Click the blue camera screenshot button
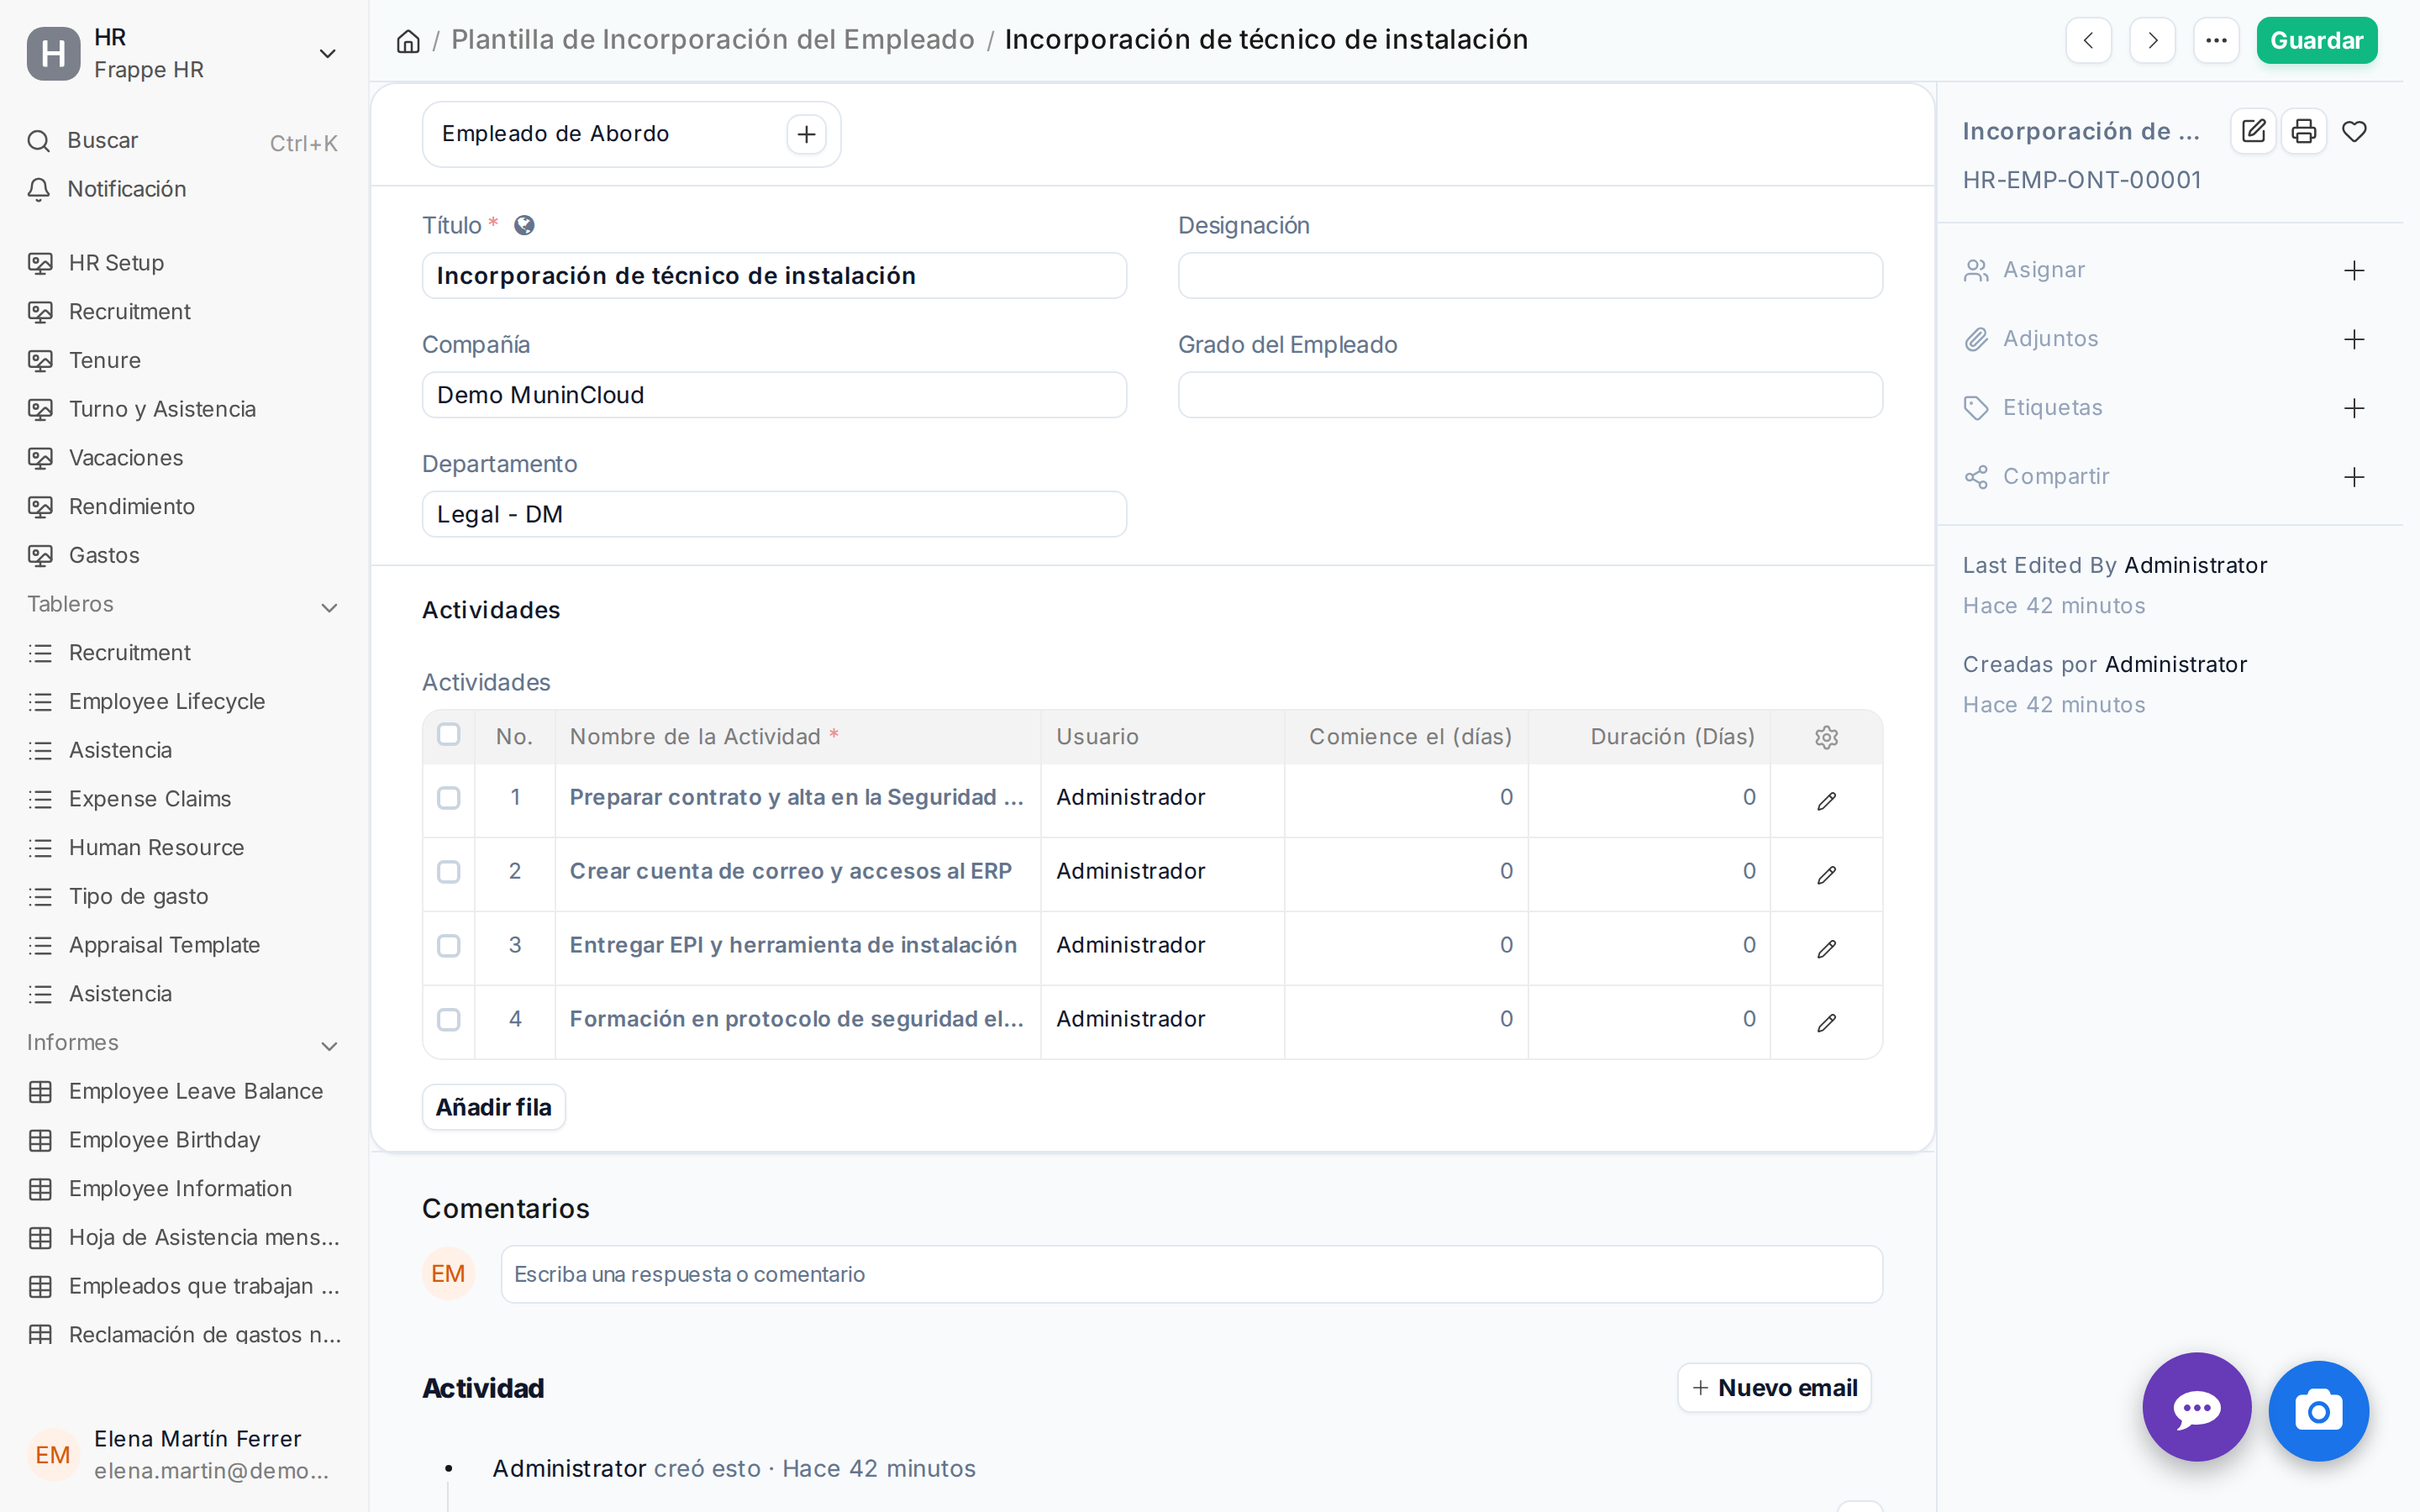 coord(2318,1411)
